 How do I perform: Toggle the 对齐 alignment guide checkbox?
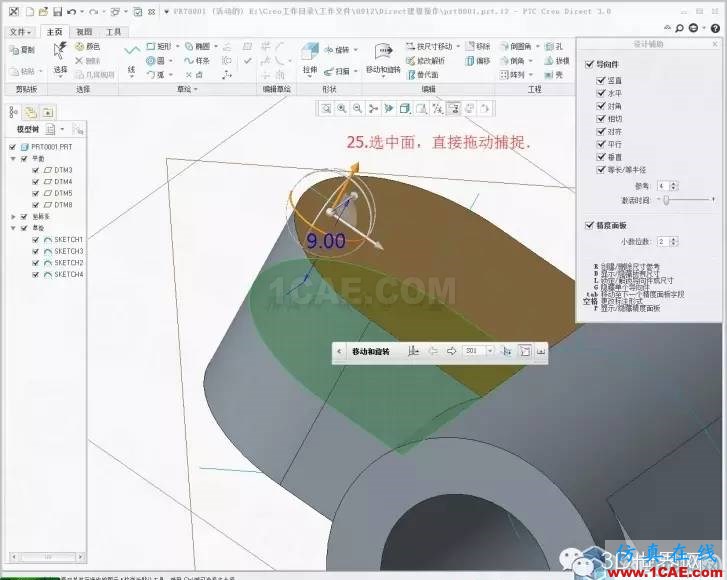pyautogui.click(x=601, y=131)
